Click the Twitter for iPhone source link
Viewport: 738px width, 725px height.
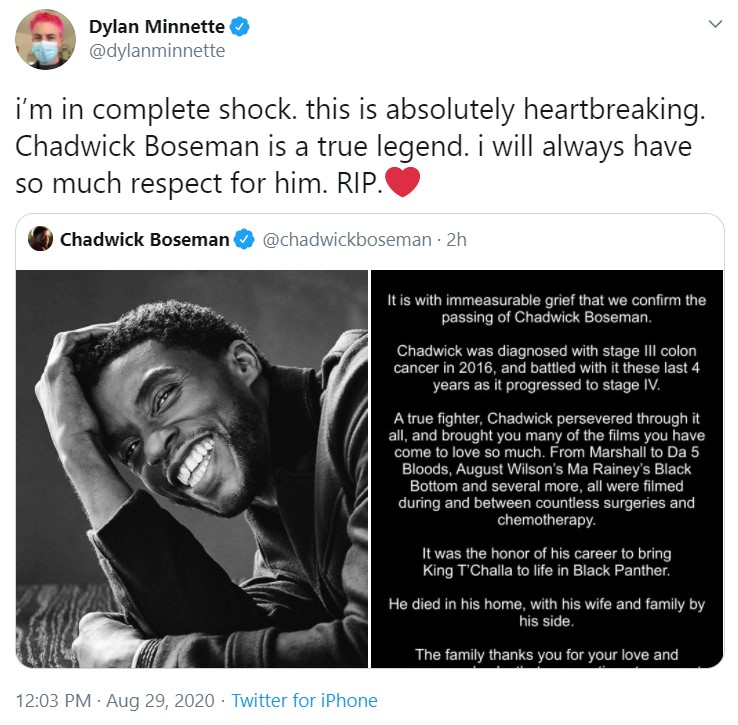(305, 701)
